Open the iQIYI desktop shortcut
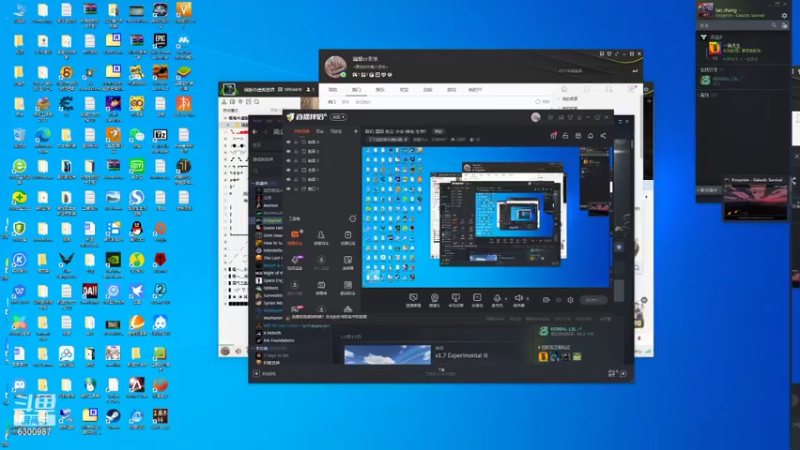Image resolution: width=800 pixels, height=450 pixels. [137, 166]
